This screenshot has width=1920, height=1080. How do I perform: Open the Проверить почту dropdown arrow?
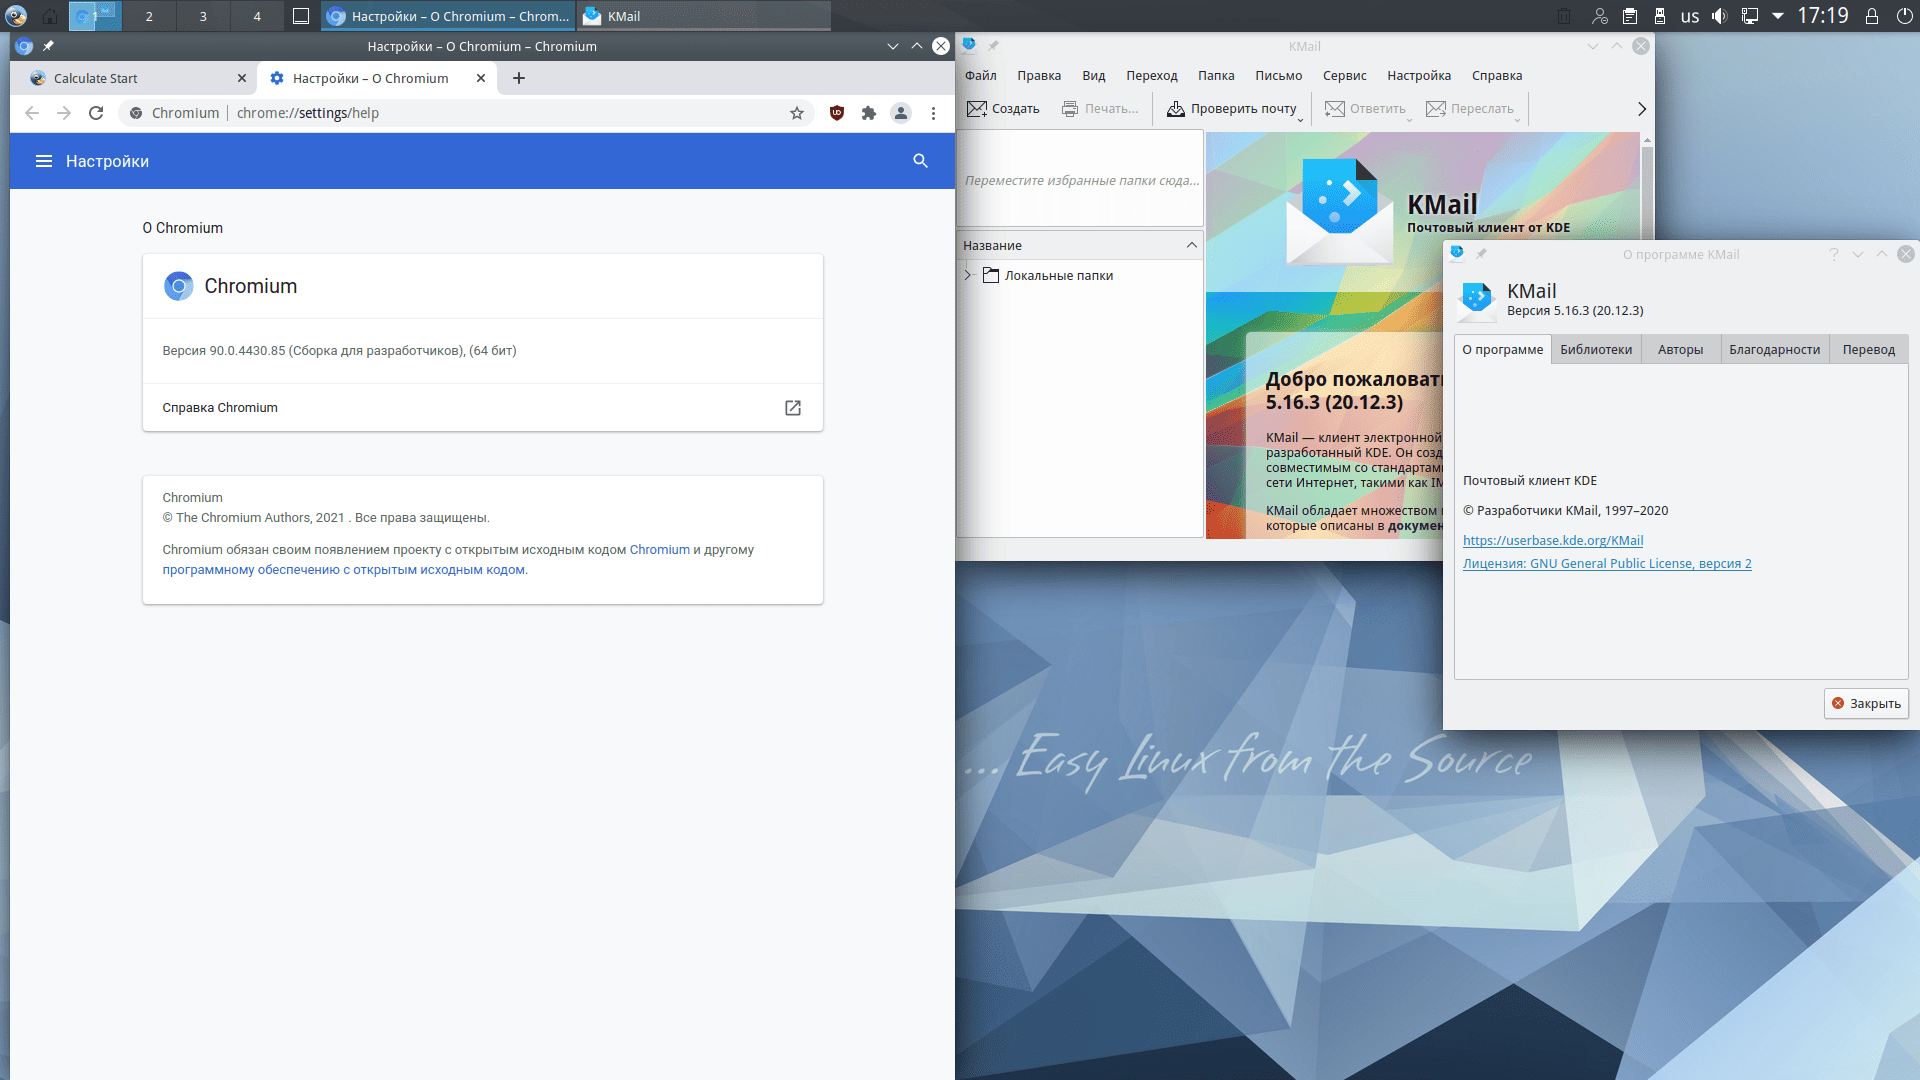tap(1301, 119)
